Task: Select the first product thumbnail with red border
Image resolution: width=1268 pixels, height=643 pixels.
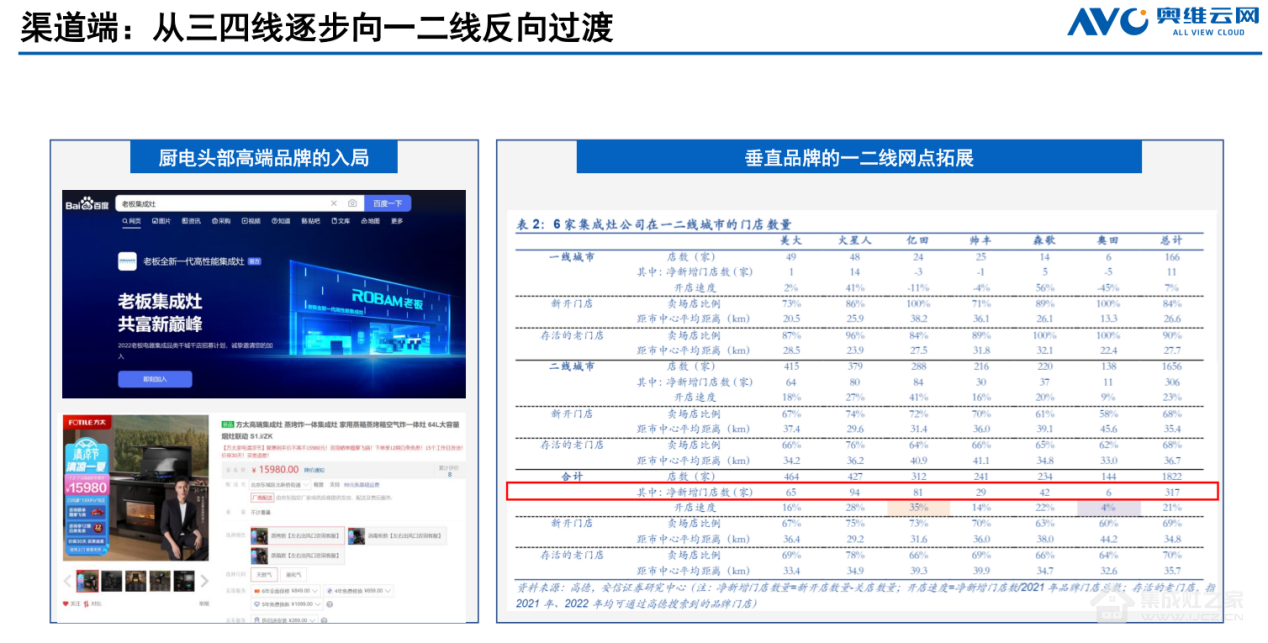Action: pyautogui.click(x=88, y=581)
